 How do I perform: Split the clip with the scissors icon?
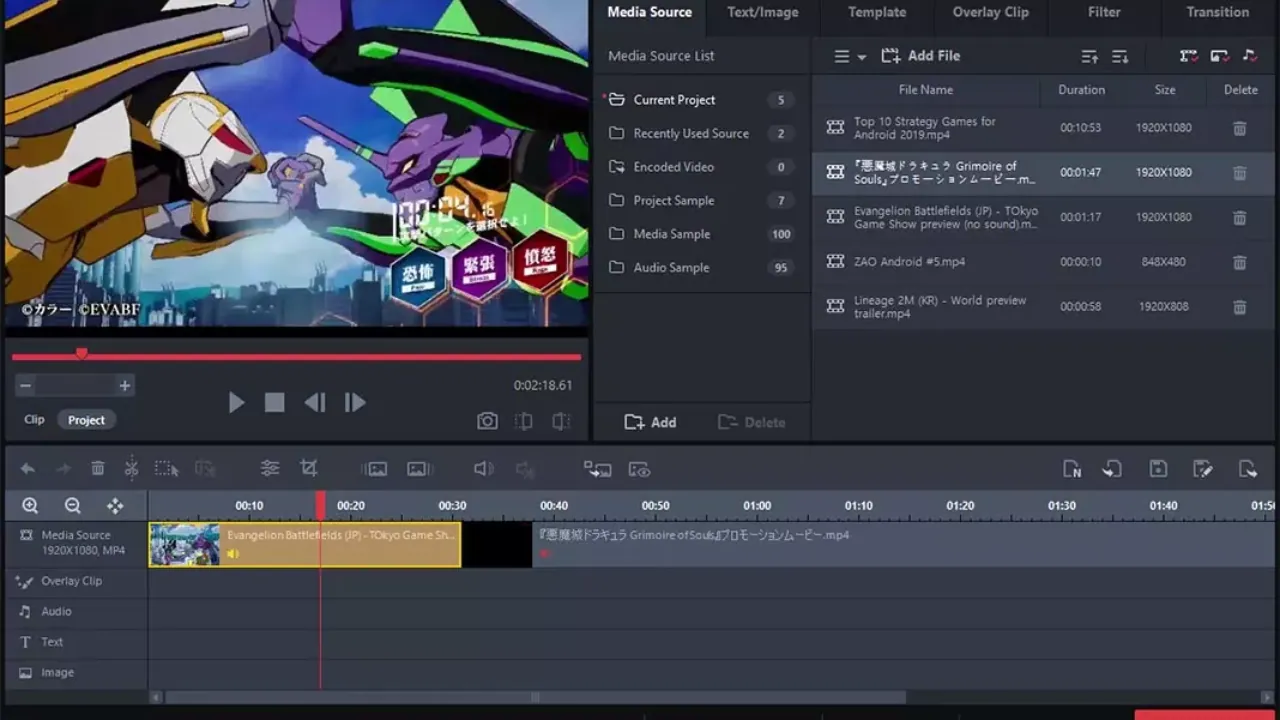pos(131,468)
